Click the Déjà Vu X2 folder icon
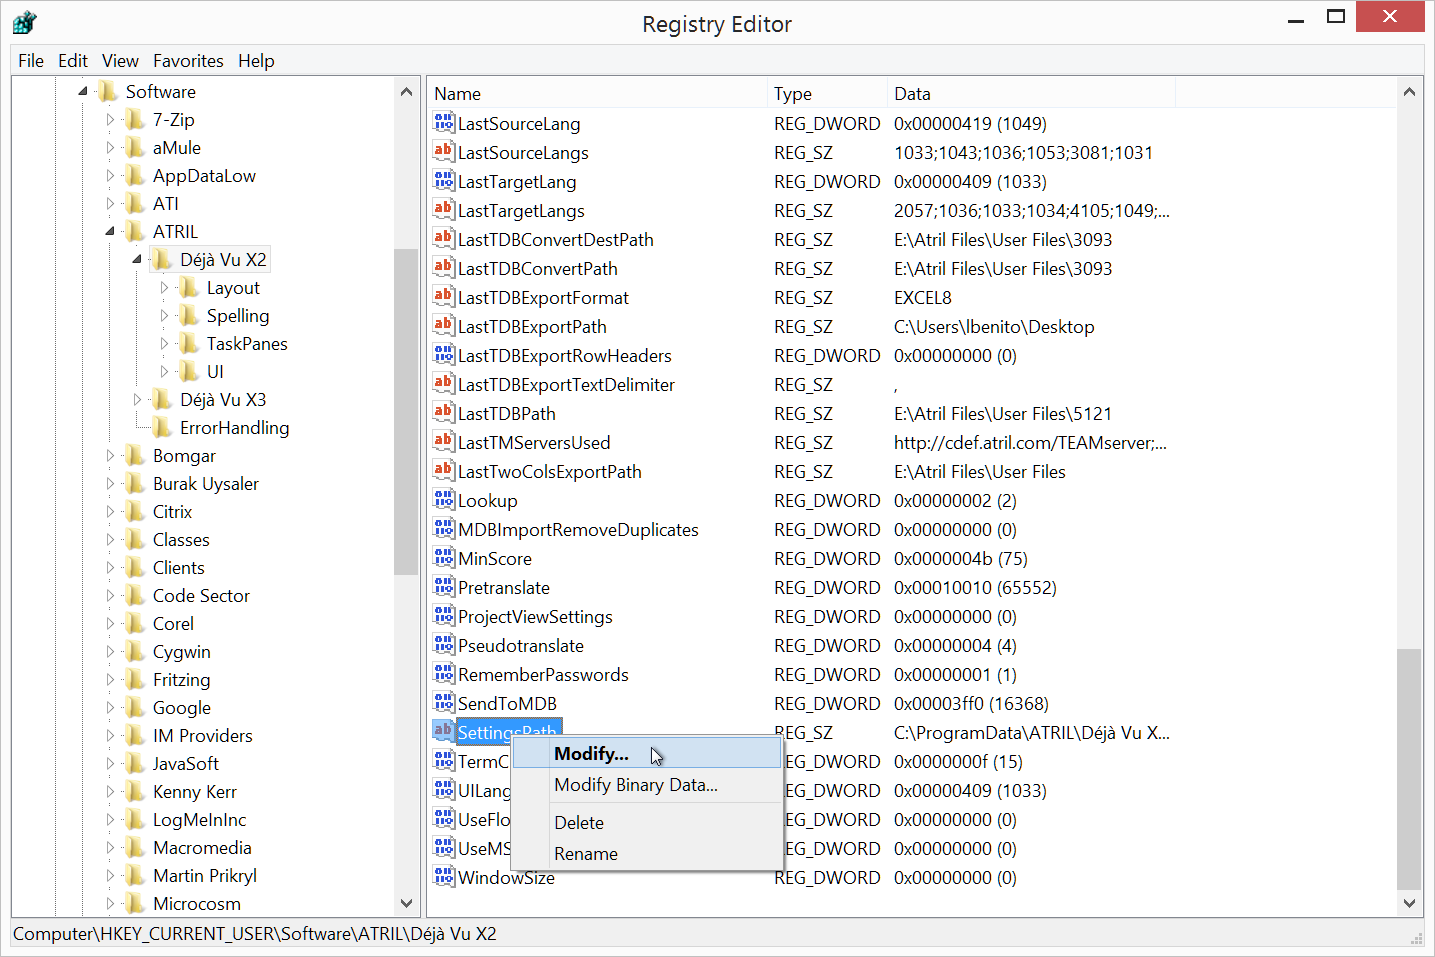 point(163,259)
